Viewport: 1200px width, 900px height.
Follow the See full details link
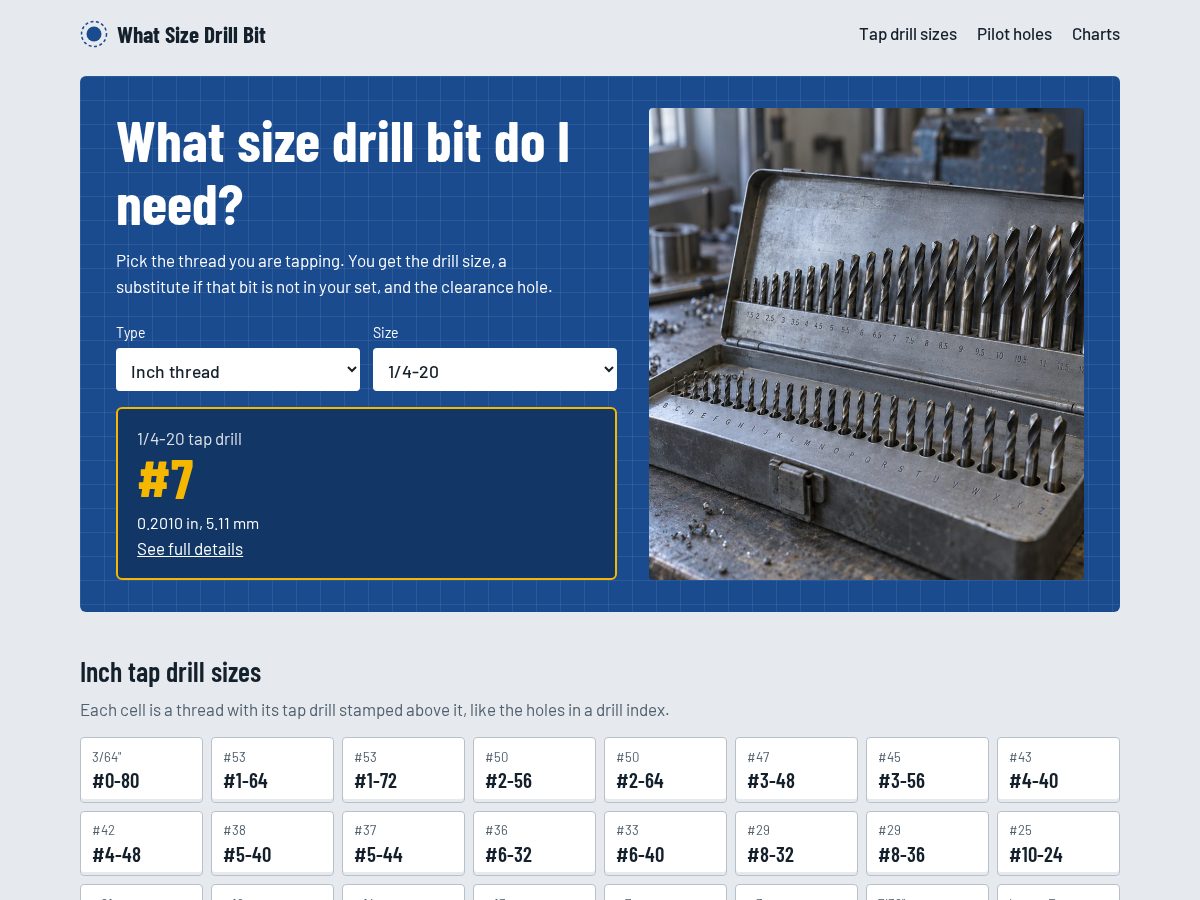(190, 549)
